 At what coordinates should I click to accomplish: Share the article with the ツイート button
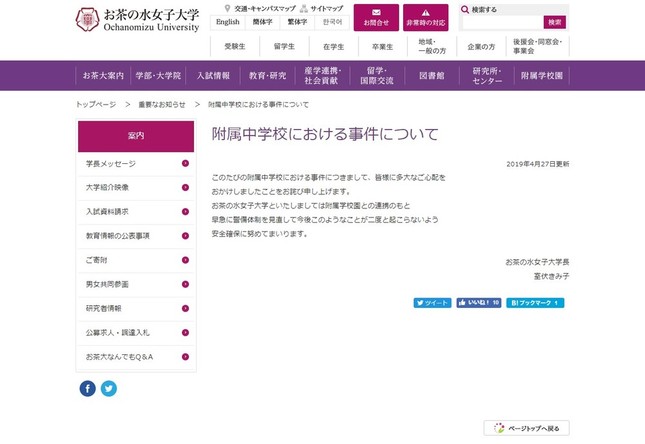point(433,301)
